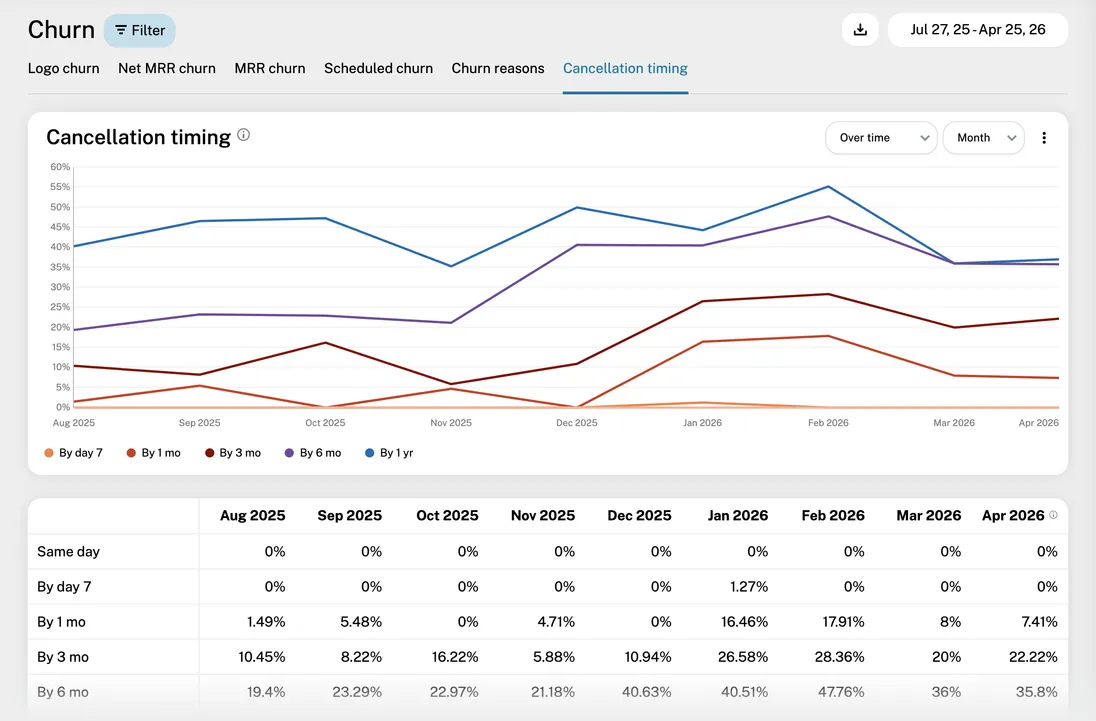Image resolution: width=1096 pixels, height=721 pixels.
Task: Click the Jan 2026 column header
Action: click(737, 516)
